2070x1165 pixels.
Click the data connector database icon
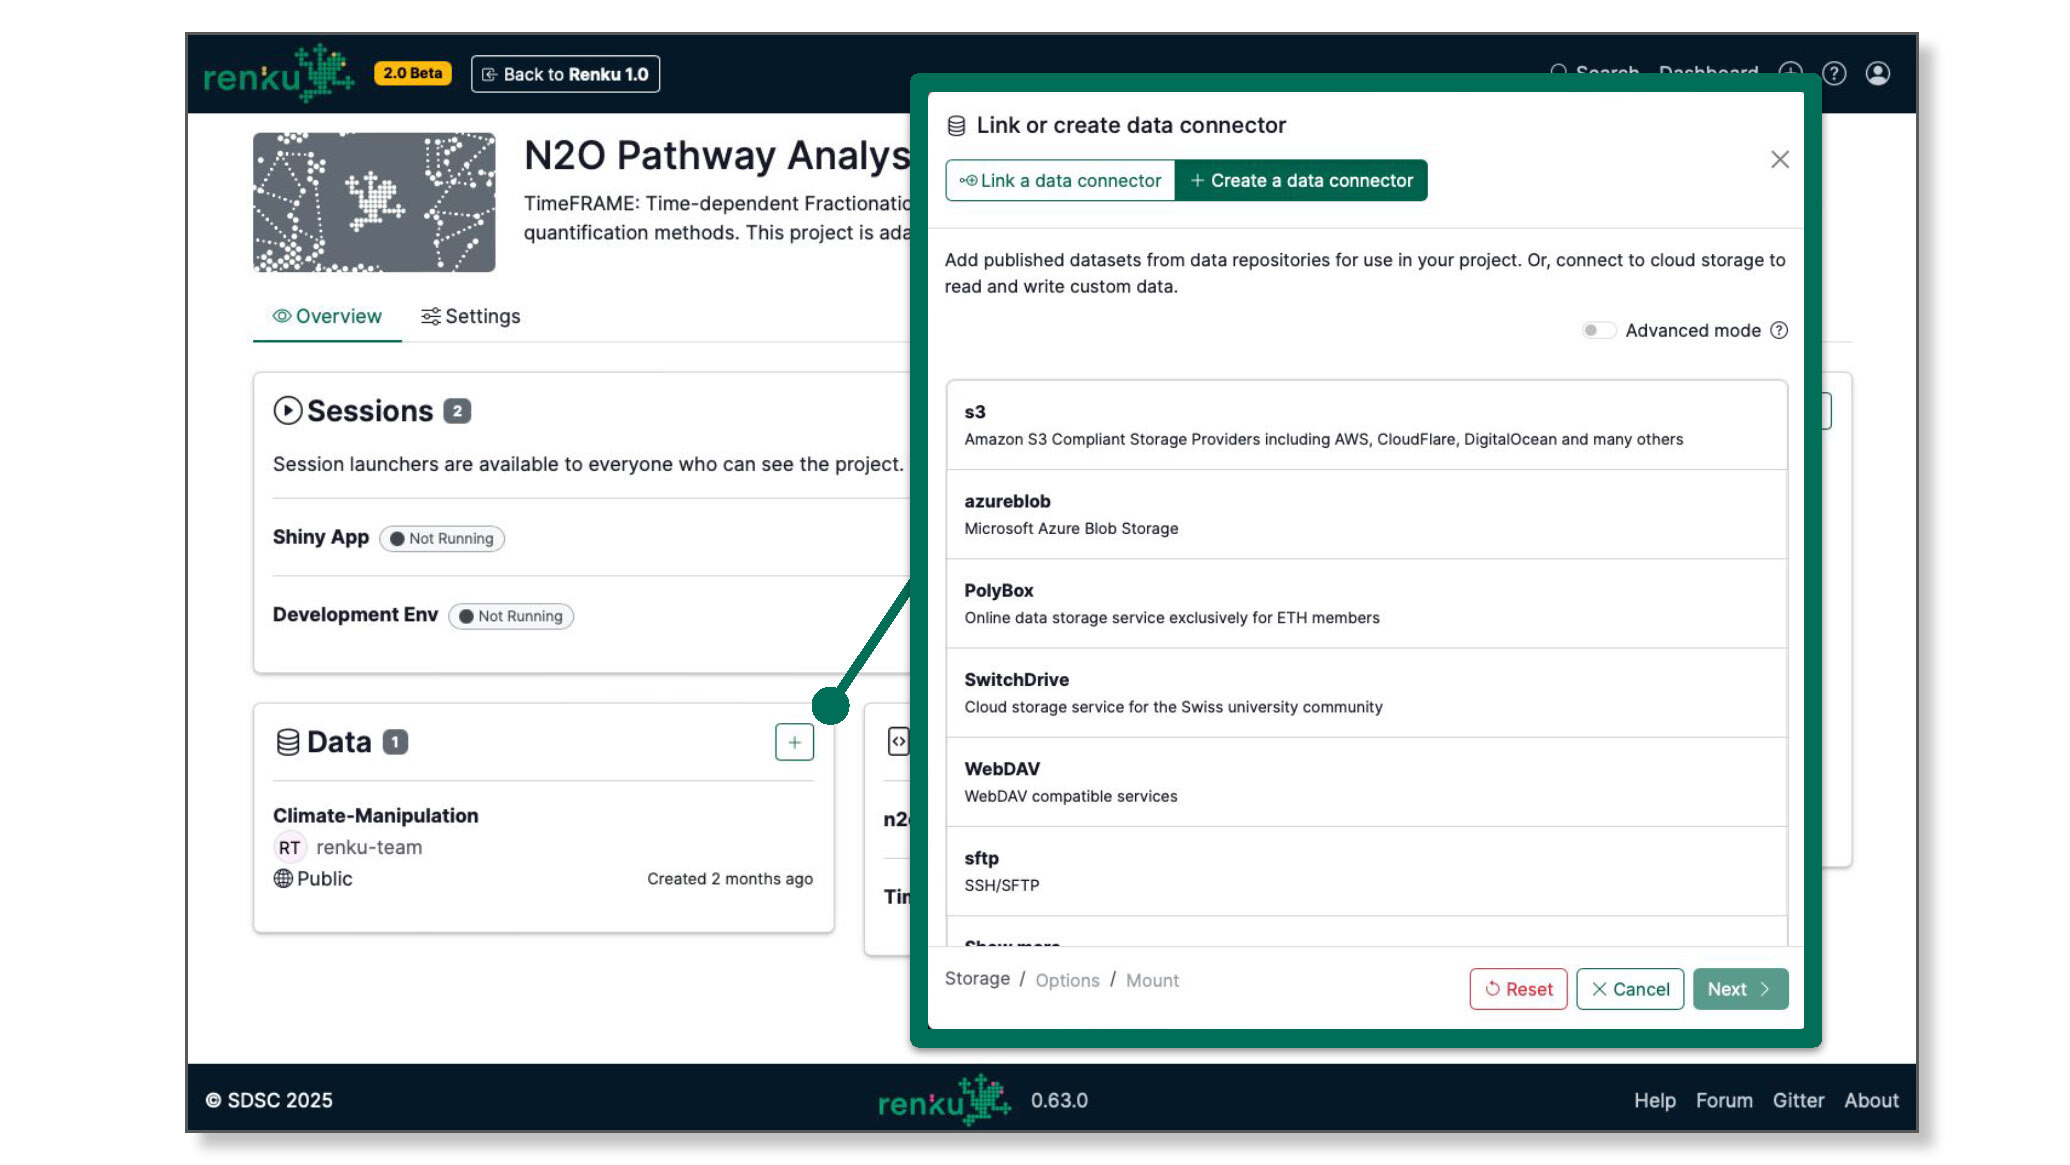click(953, 125)
